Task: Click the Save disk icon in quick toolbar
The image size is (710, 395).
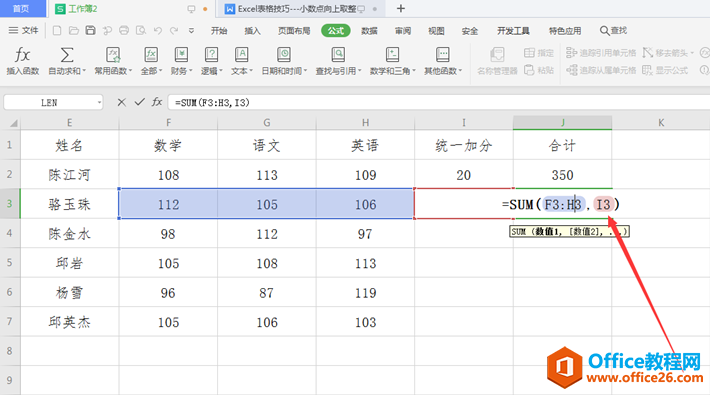Action: (x=91, y=30)
